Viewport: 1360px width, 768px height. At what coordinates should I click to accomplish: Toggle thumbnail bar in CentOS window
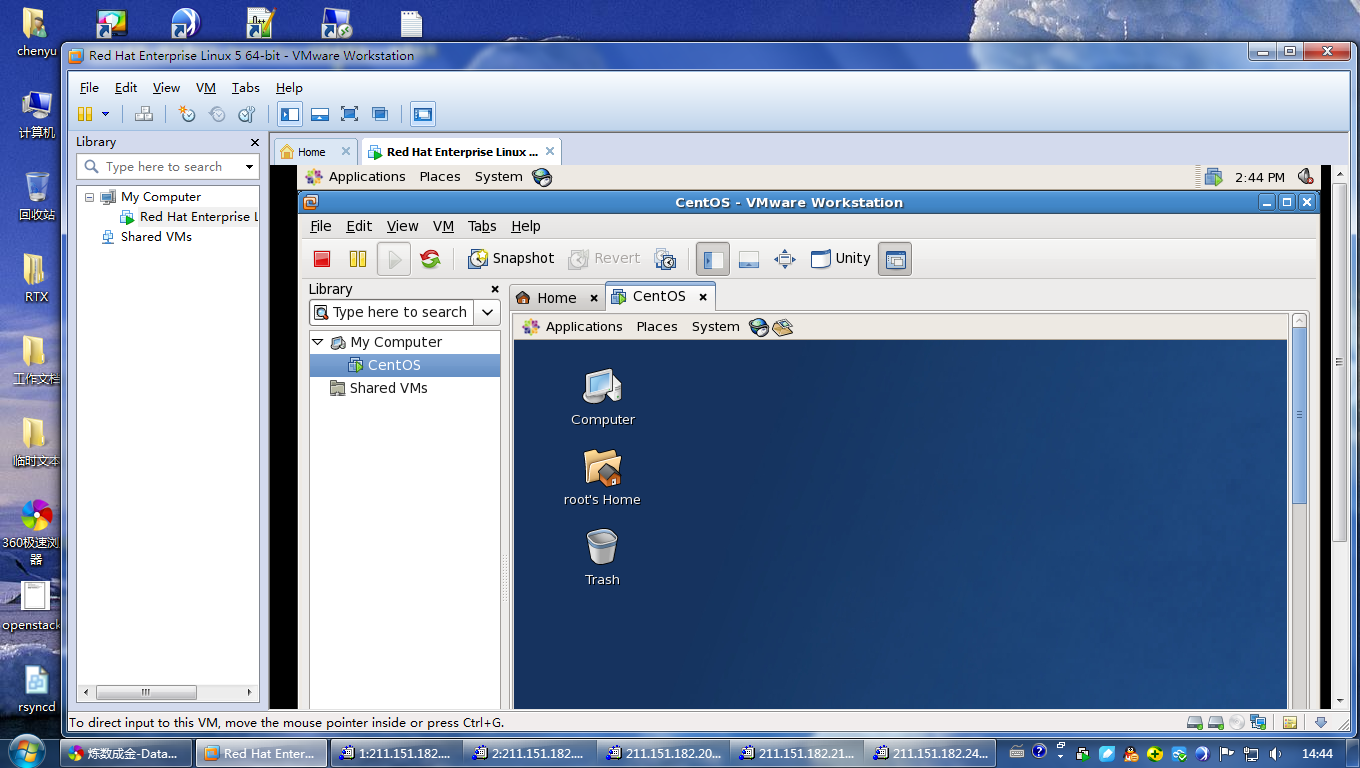coord(749,259)
